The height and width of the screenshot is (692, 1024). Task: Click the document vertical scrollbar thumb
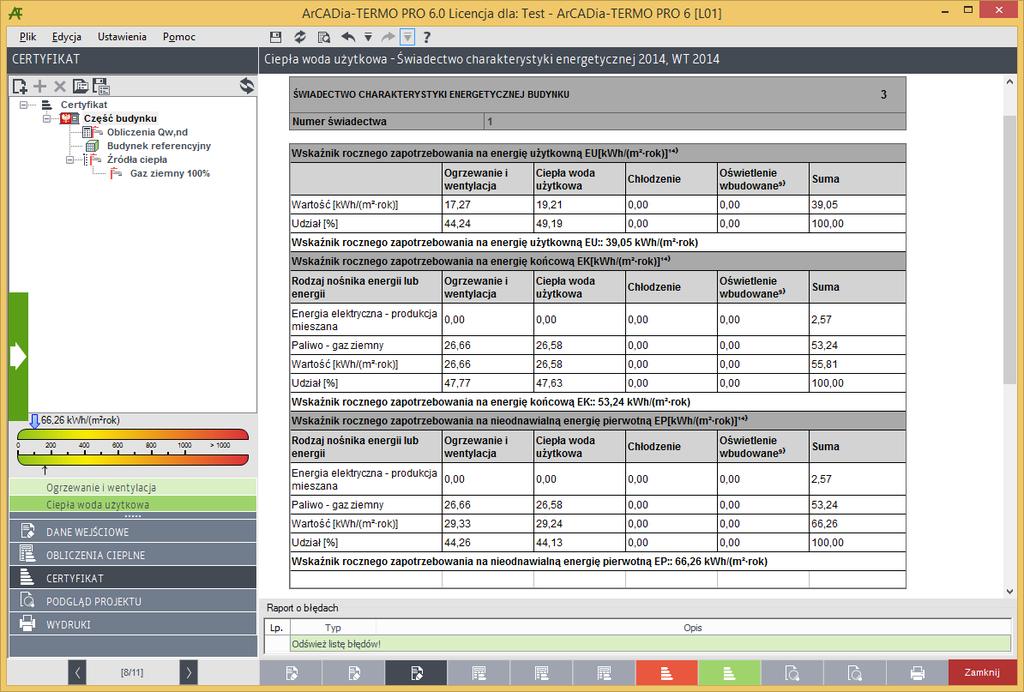coord(1009,248)
